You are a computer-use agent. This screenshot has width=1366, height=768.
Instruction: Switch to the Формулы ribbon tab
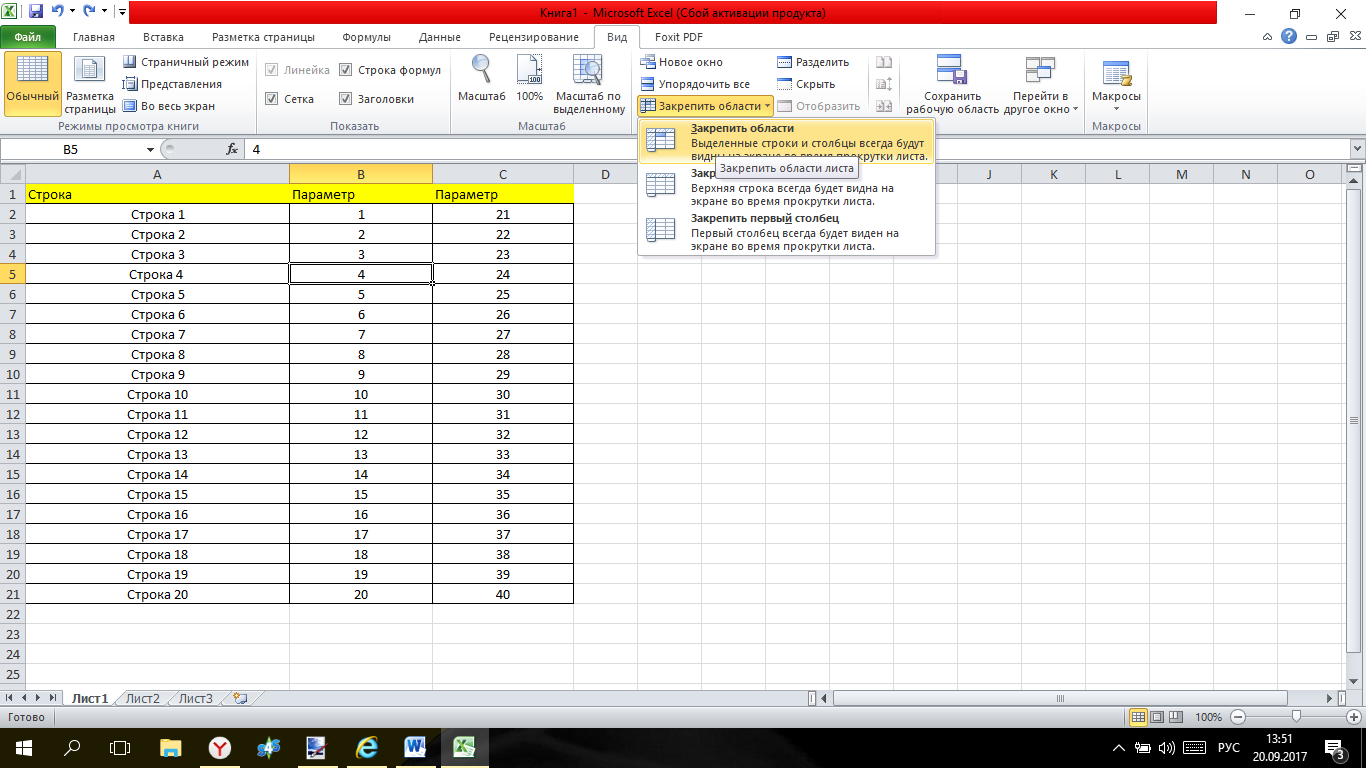(366, 37)
